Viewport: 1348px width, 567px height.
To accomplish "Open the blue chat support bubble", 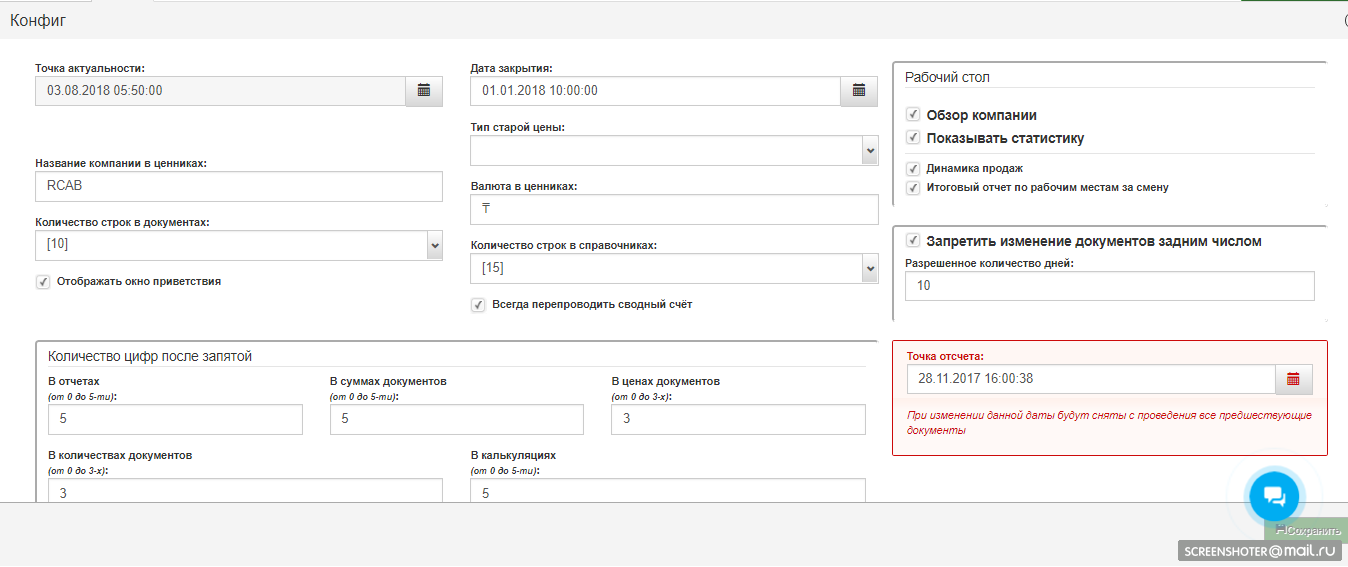I will [1273, 495].
